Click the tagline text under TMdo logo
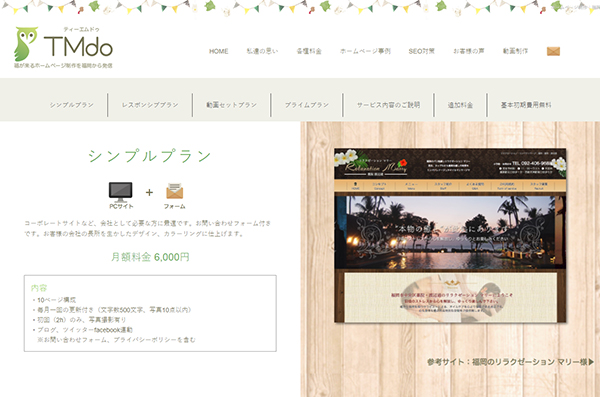Image resolution: width=600 pixels, height=397 pixels. click(x=63, y=66)
